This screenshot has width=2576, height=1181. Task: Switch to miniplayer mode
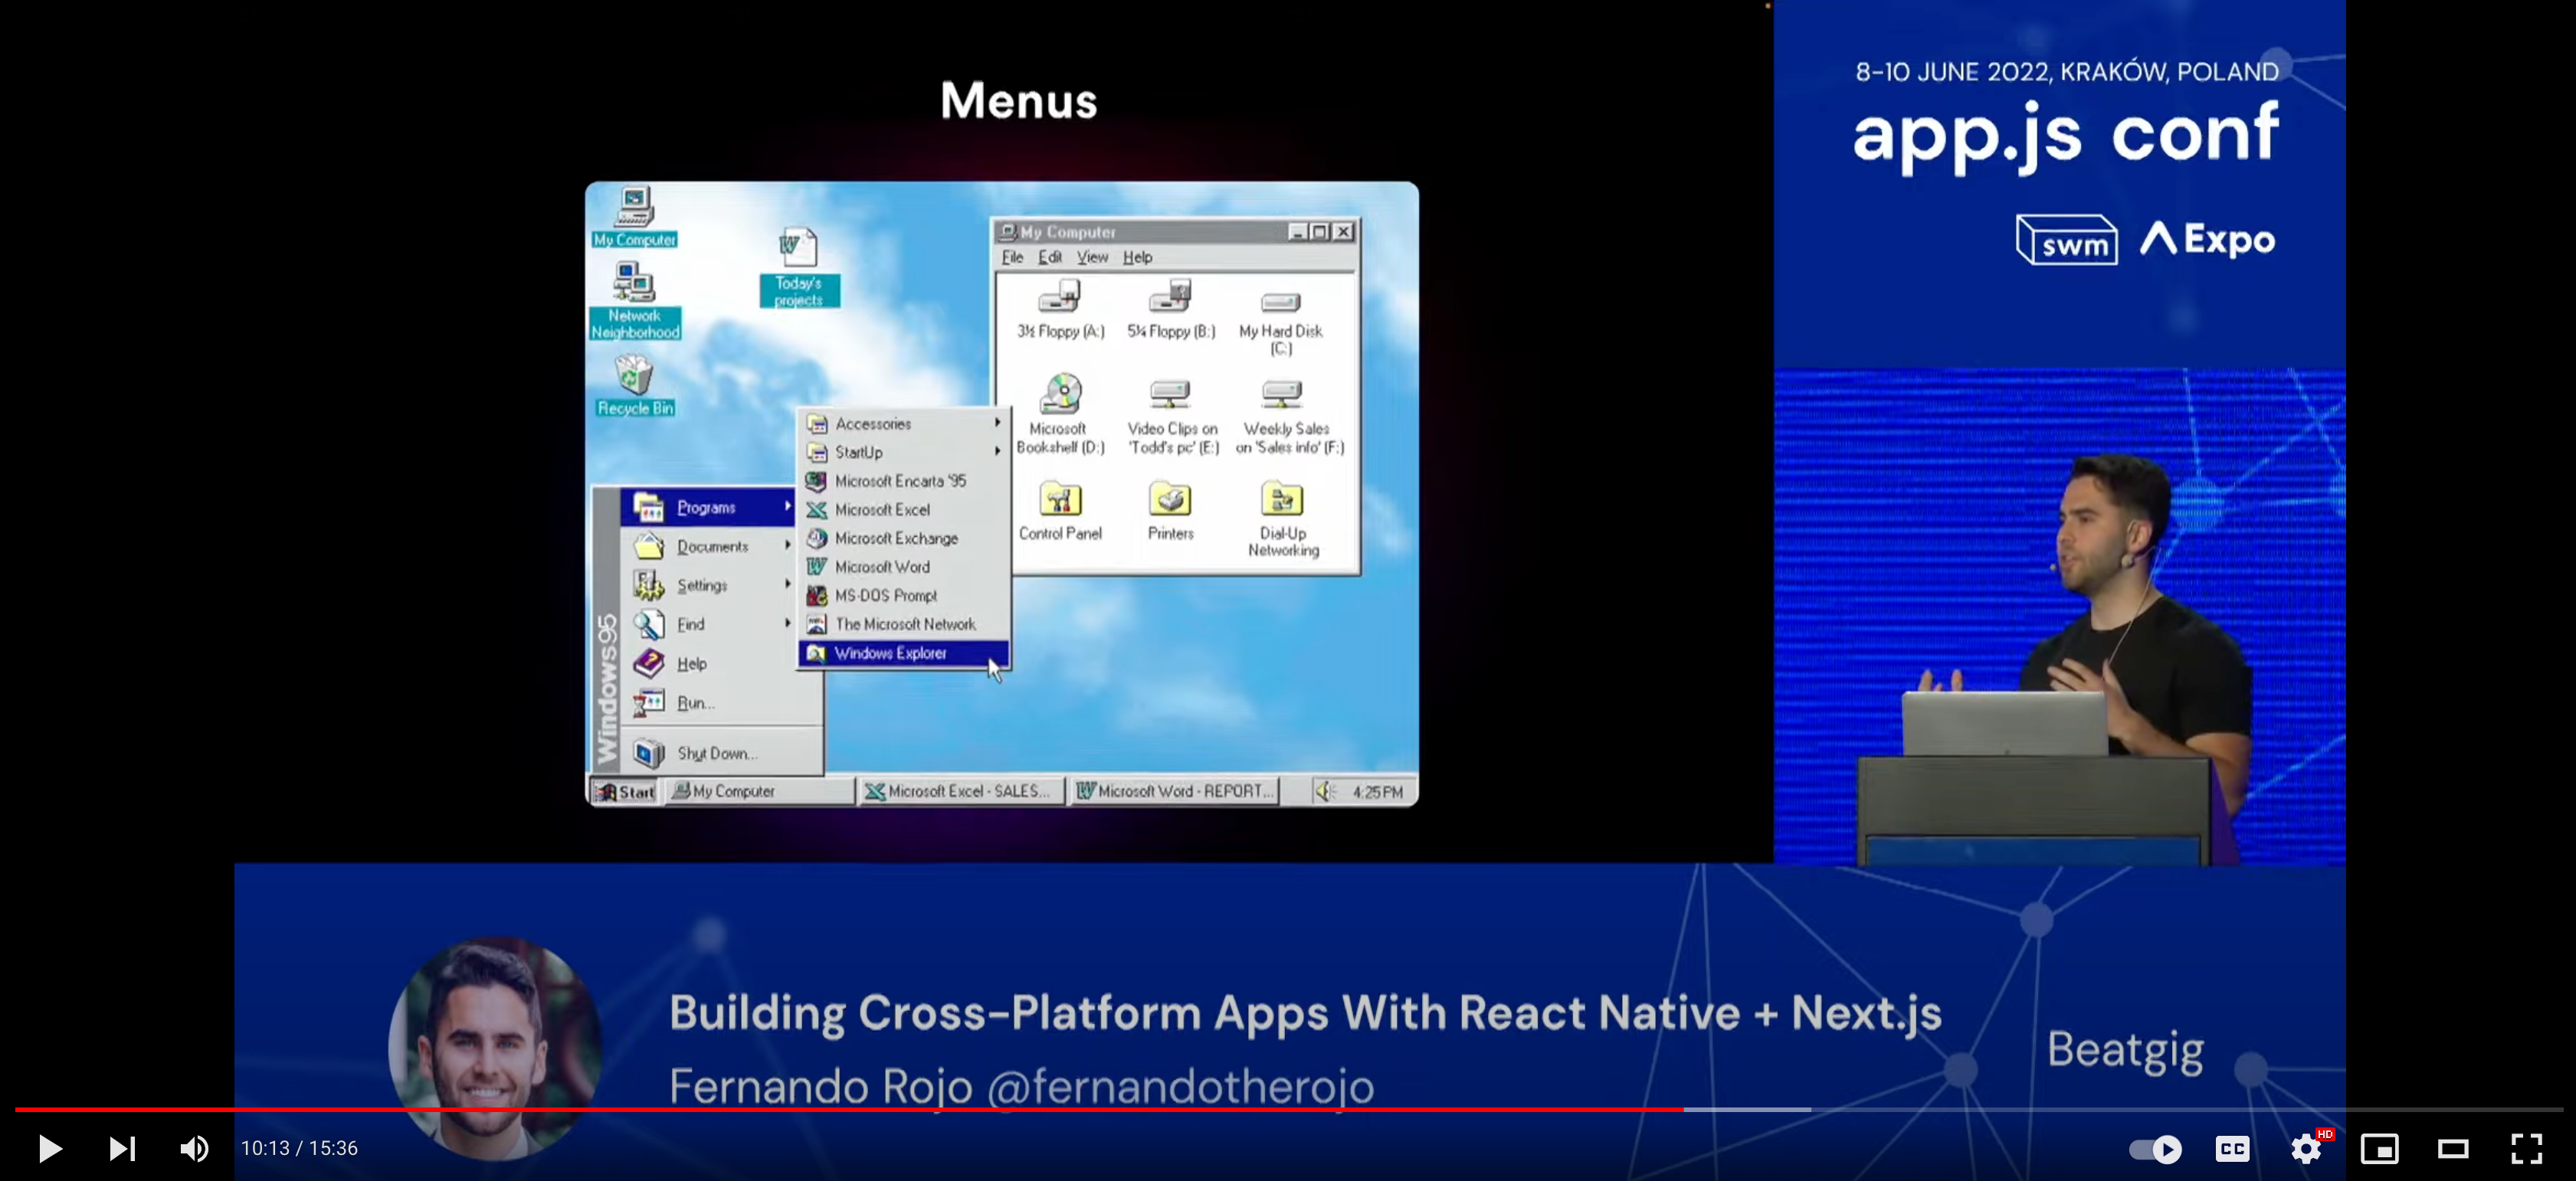2380,1149
